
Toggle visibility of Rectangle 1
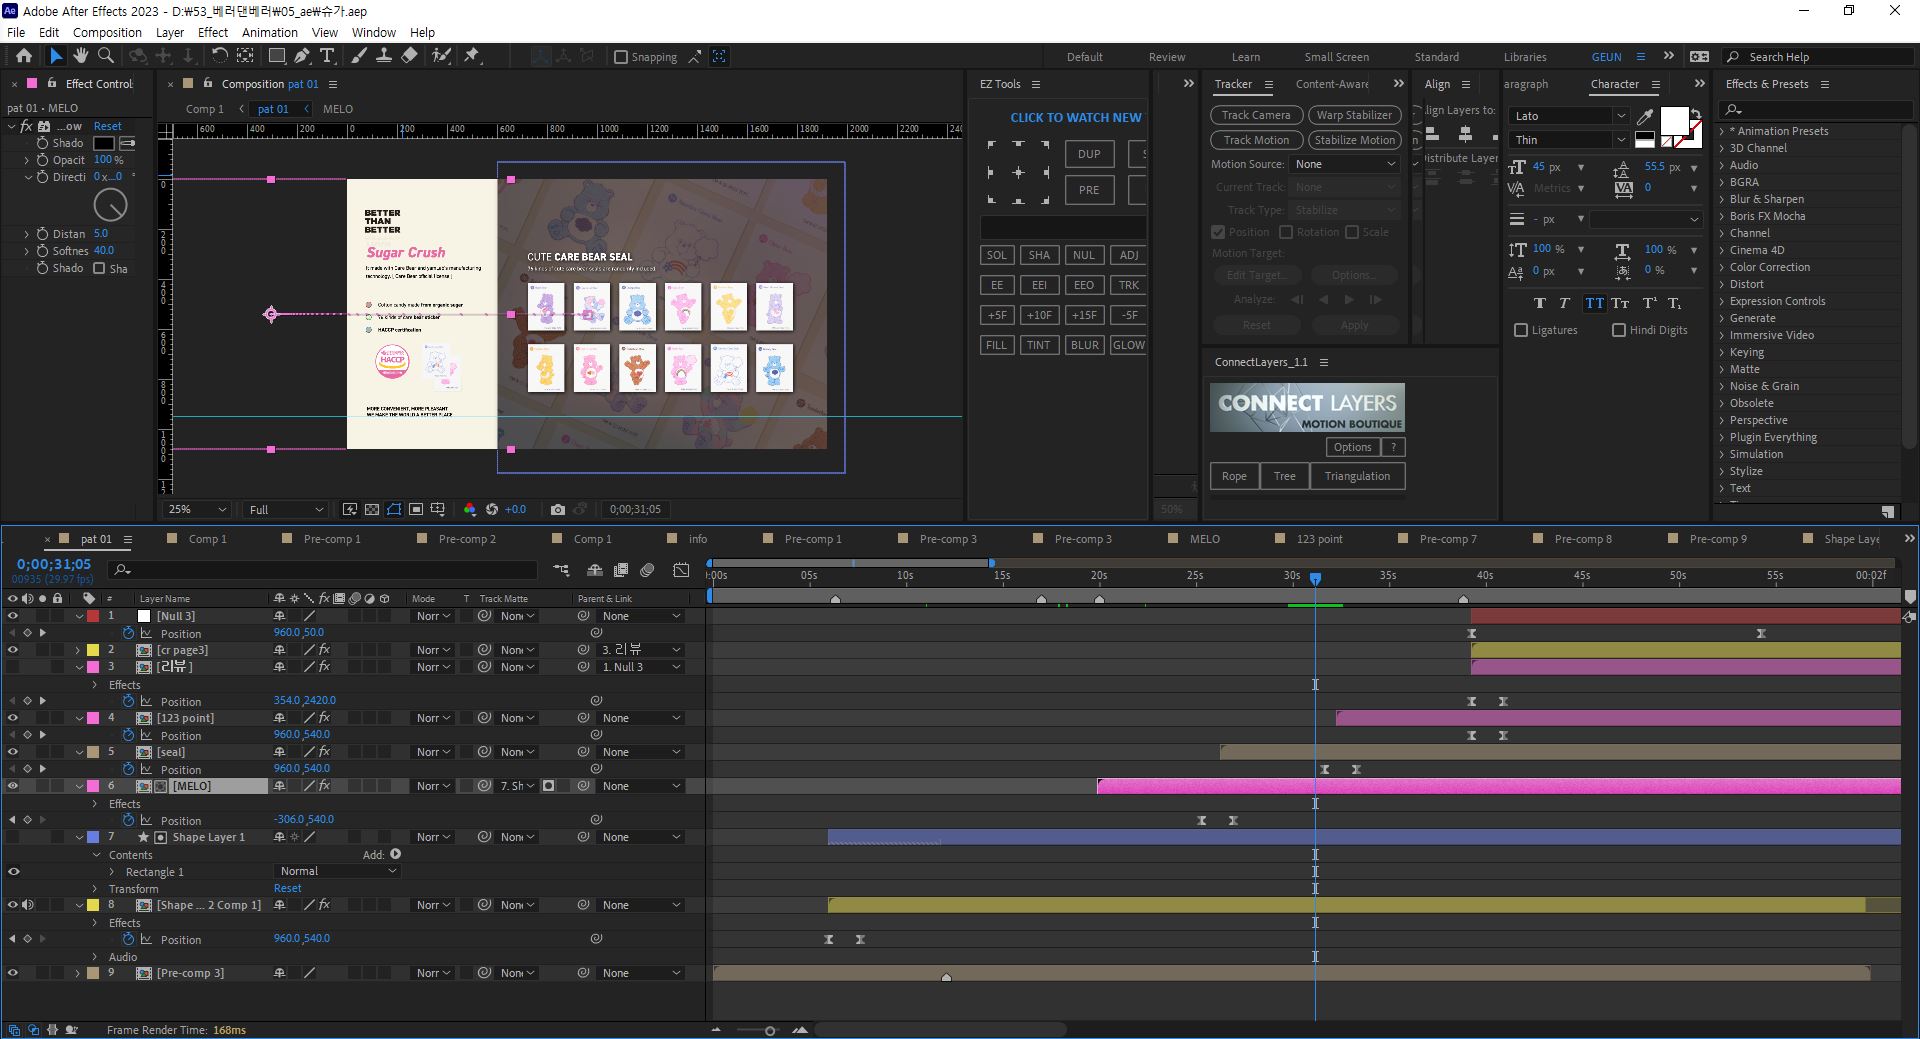point(13,871)
